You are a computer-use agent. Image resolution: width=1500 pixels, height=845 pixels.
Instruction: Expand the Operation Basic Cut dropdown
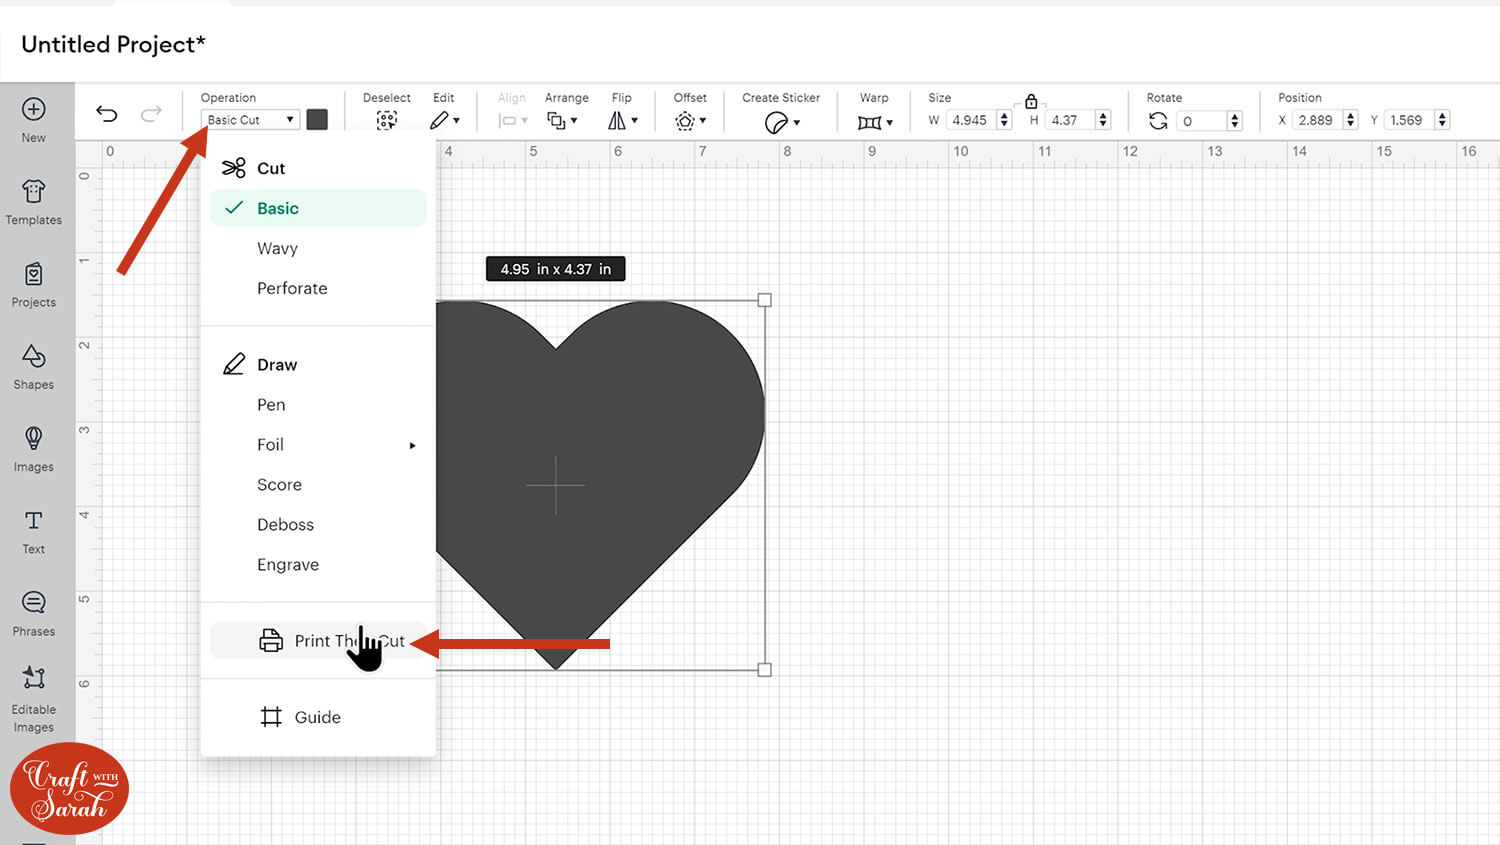click(x=250, y=120)
